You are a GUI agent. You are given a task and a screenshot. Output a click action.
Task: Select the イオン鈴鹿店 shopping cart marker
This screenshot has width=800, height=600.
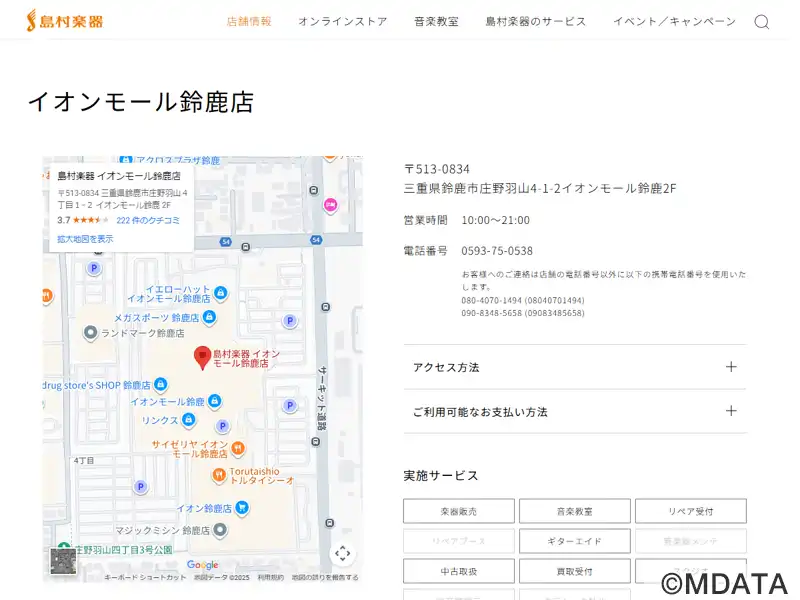pos(242,508)
